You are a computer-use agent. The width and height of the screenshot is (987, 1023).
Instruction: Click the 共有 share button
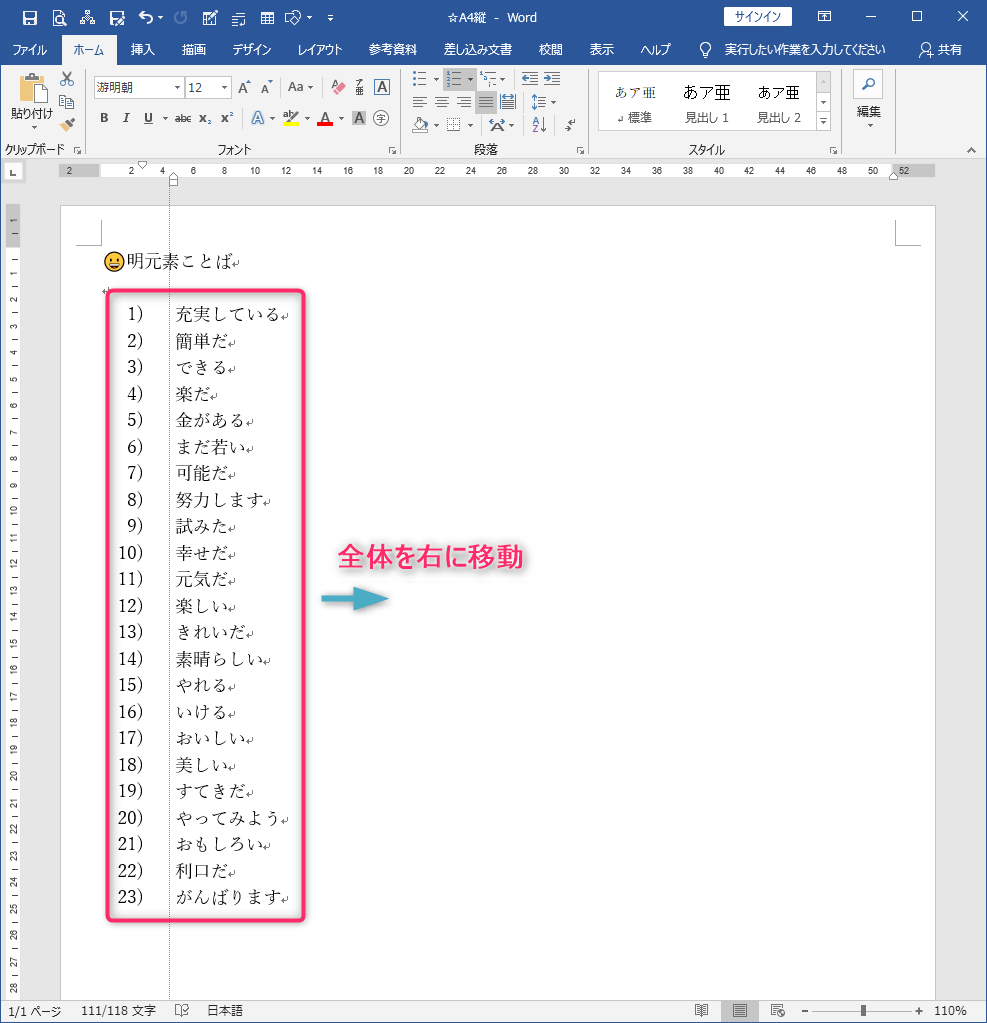(941, 50)
